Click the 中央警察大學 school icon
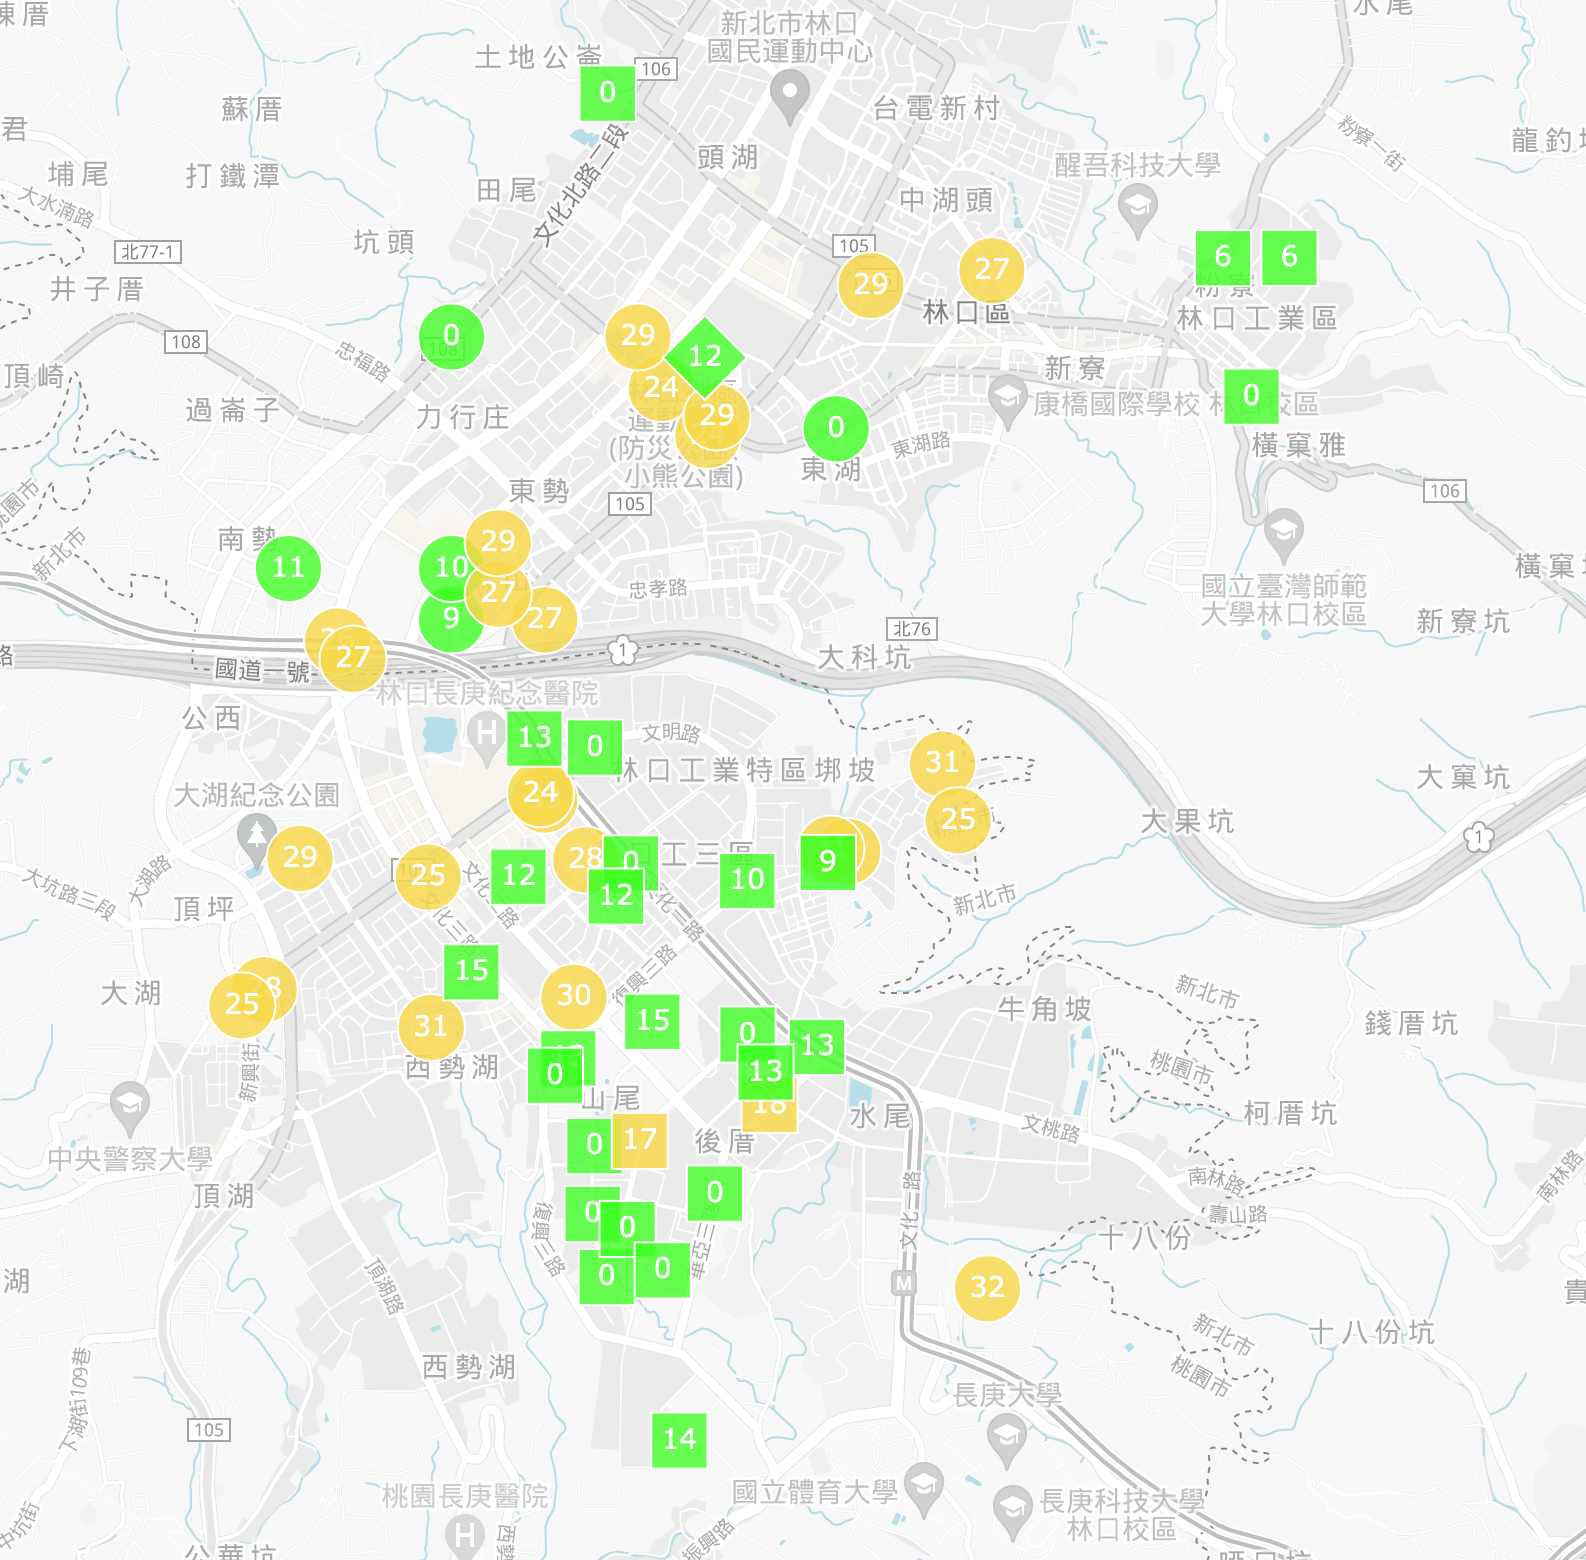The height and width of the screenshot is (1560, 1586). [130, 1107]
